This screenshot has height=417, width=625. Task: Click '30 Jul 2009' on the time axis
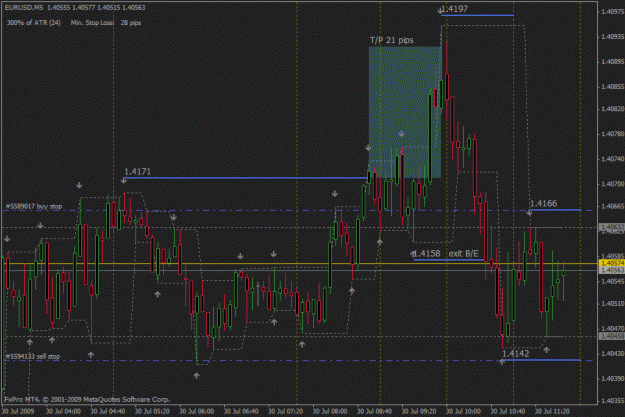[x=18, y=411]
